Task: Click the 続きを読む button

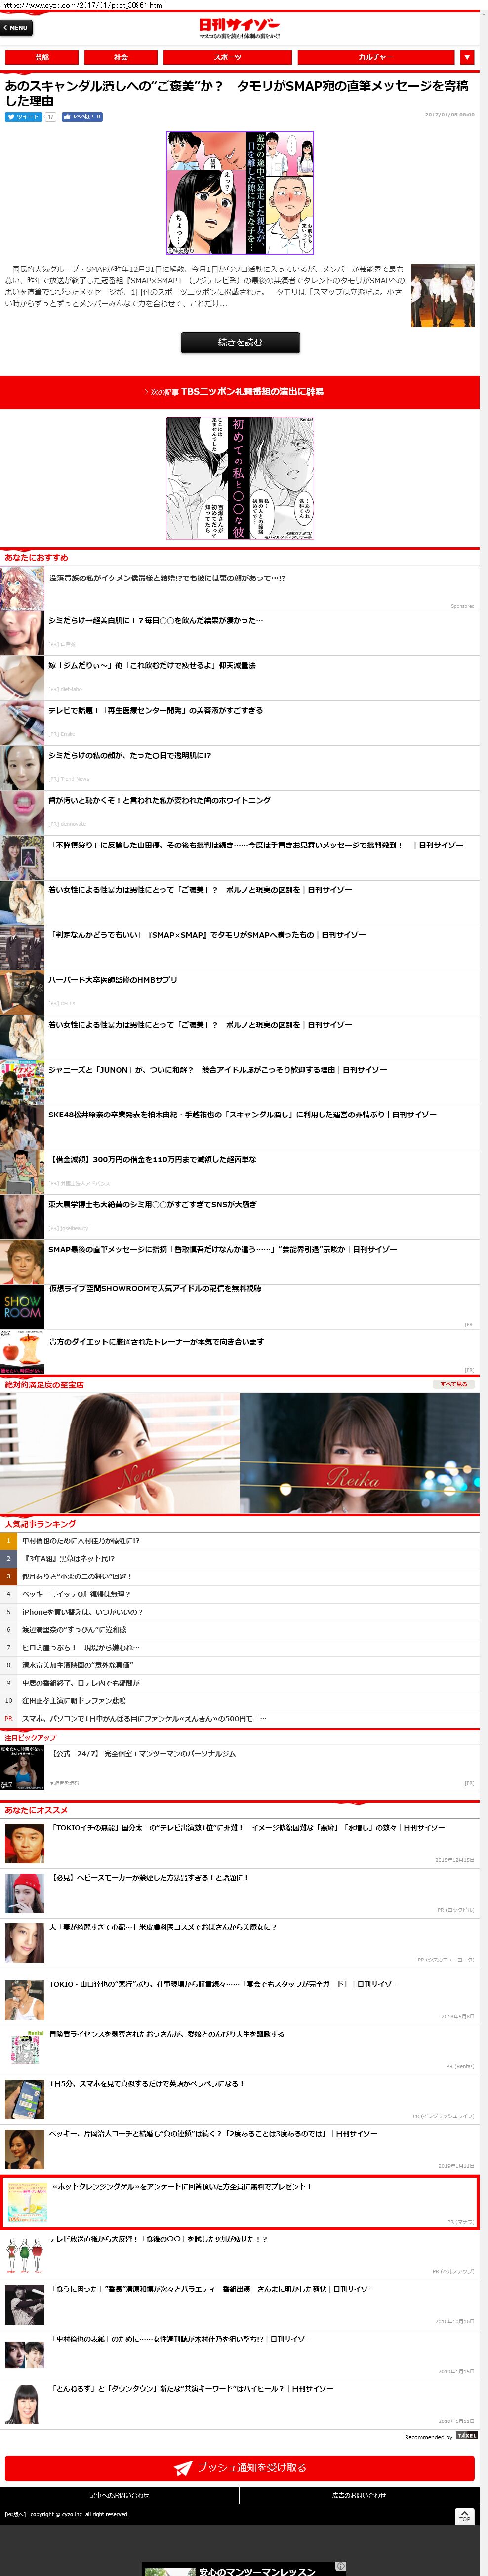Action: pyautogui.click(x=240, y=342)
